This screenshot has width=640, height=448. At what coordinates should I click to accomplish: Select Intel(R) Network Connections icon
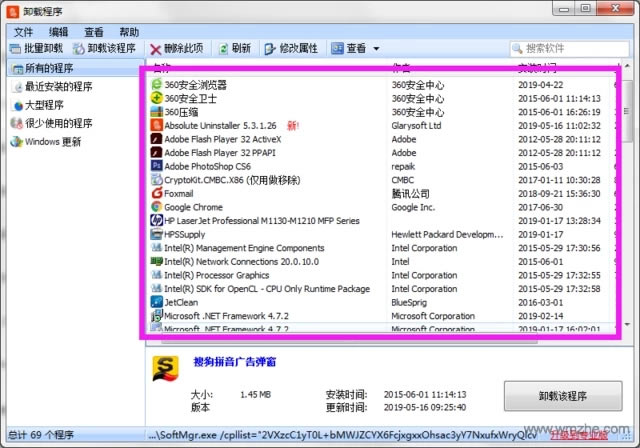pos(157,261)
